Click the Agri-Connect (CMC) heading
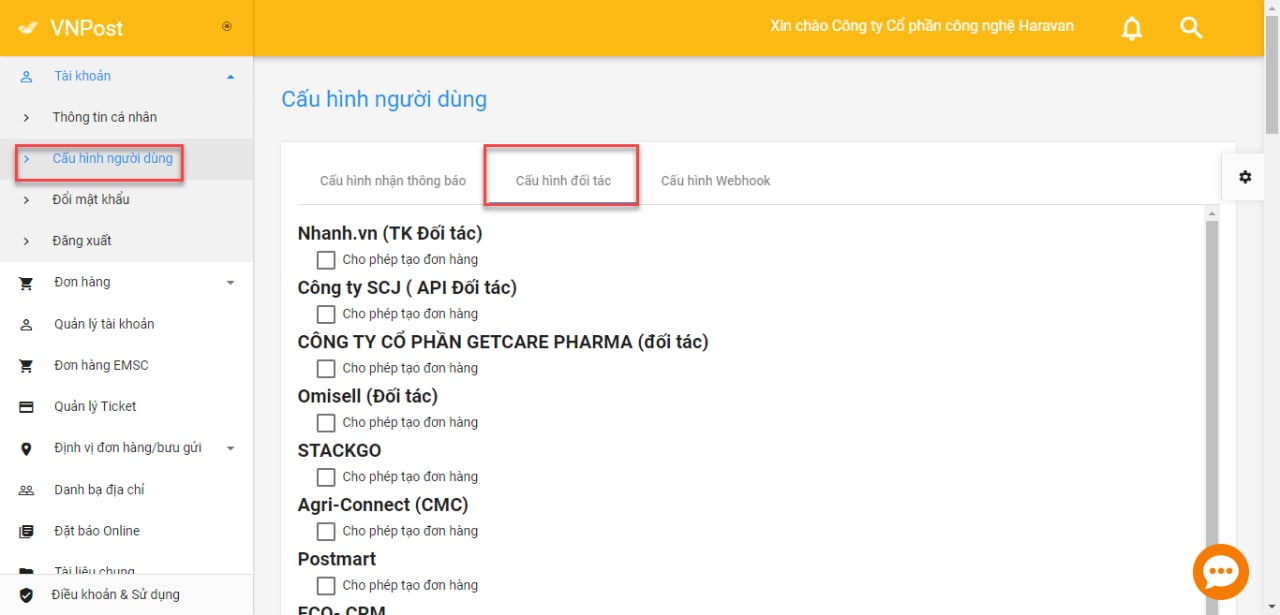 point(383,505)
